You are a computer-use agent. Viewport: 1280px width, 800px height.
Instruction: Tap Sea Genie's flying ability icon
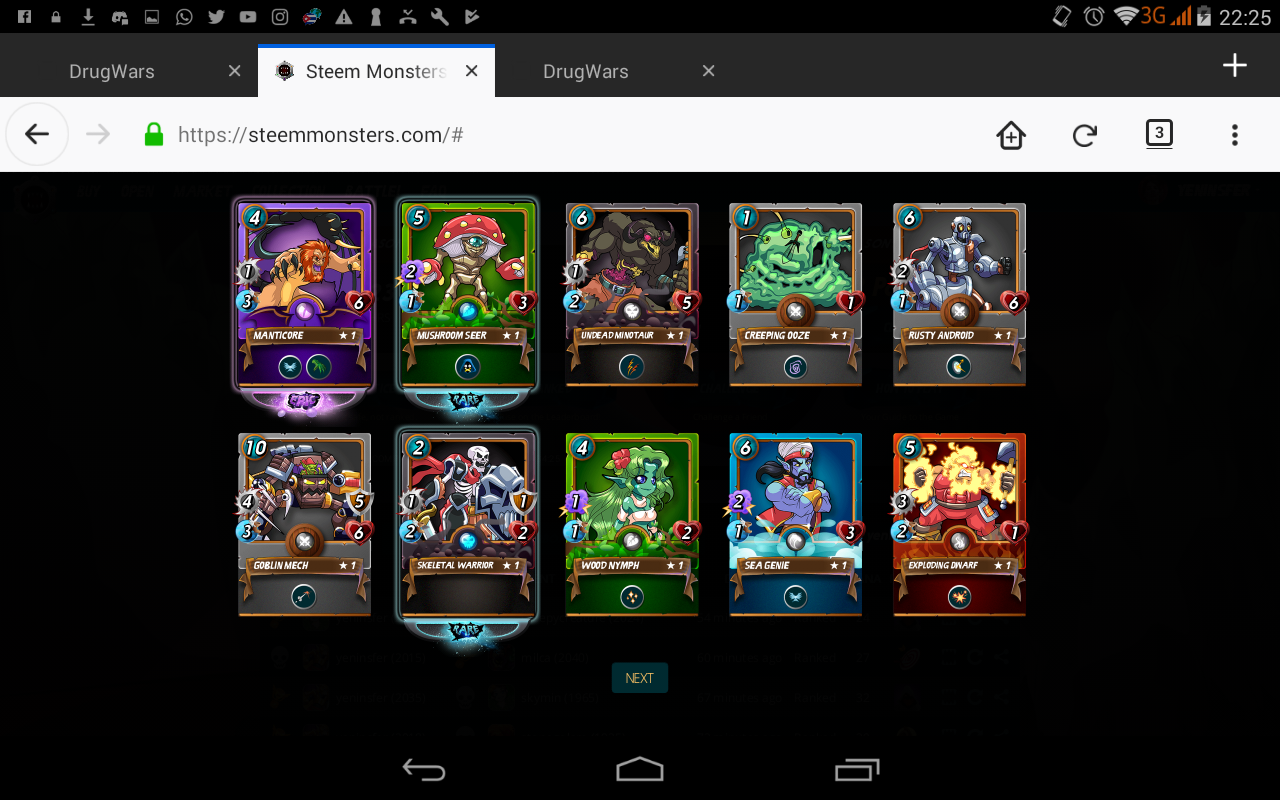[x=795, y=597]
